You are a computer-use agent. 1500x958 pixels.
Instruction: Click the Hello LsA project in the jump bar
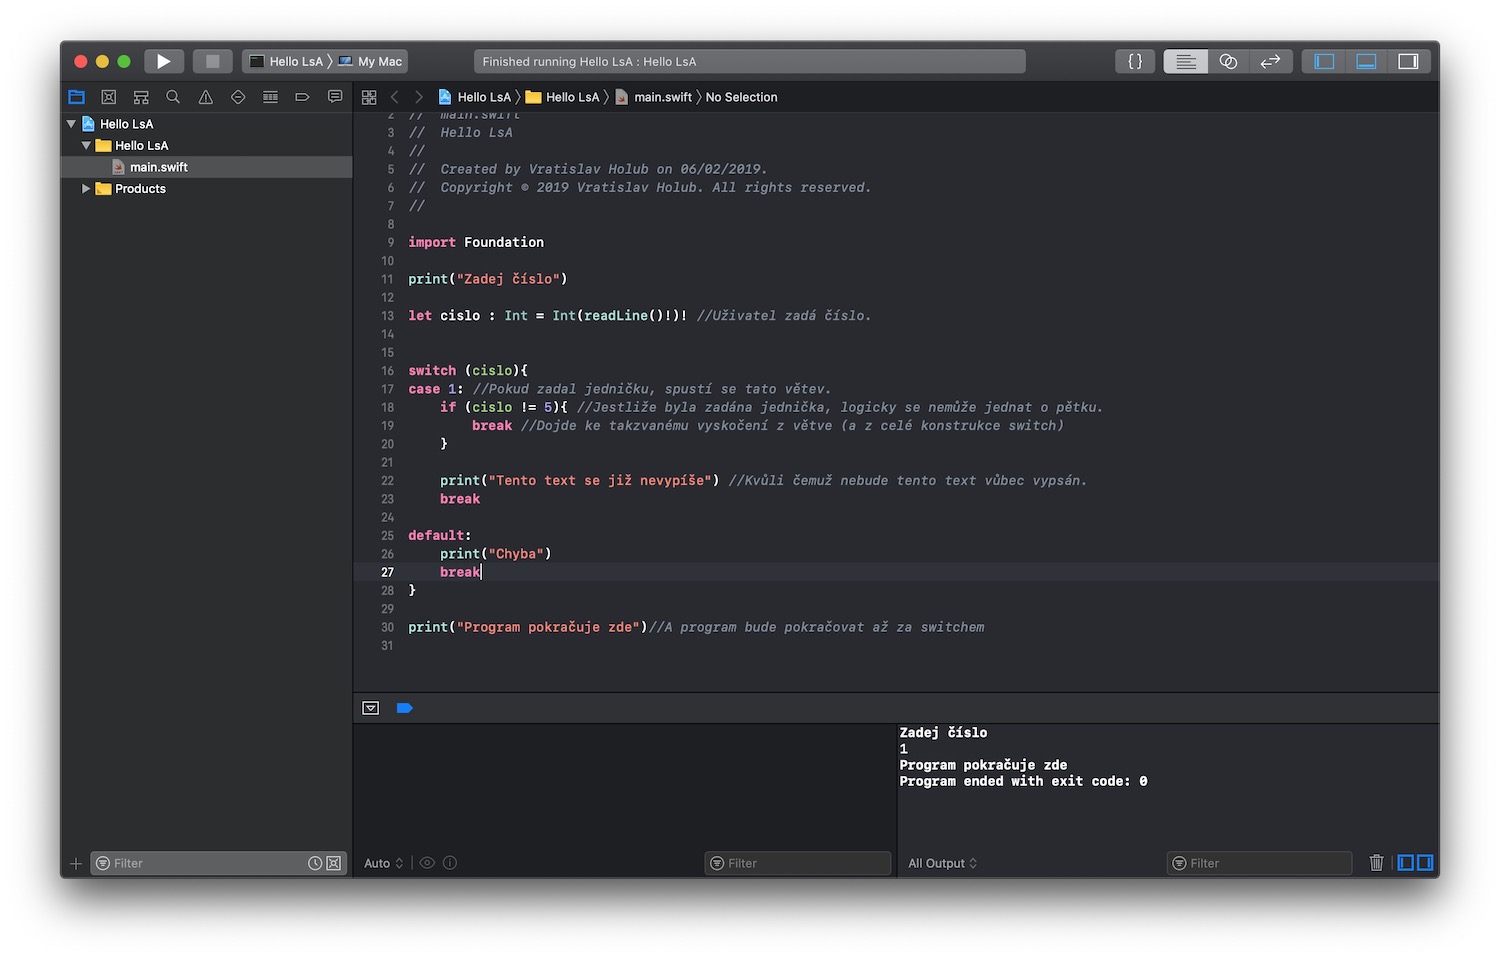(x=474, y=97)
